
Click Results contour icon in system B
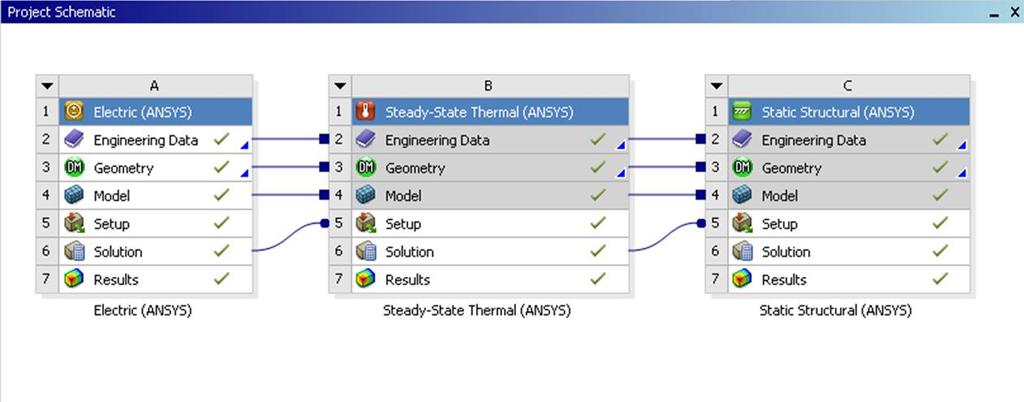[x=365, y=279]
